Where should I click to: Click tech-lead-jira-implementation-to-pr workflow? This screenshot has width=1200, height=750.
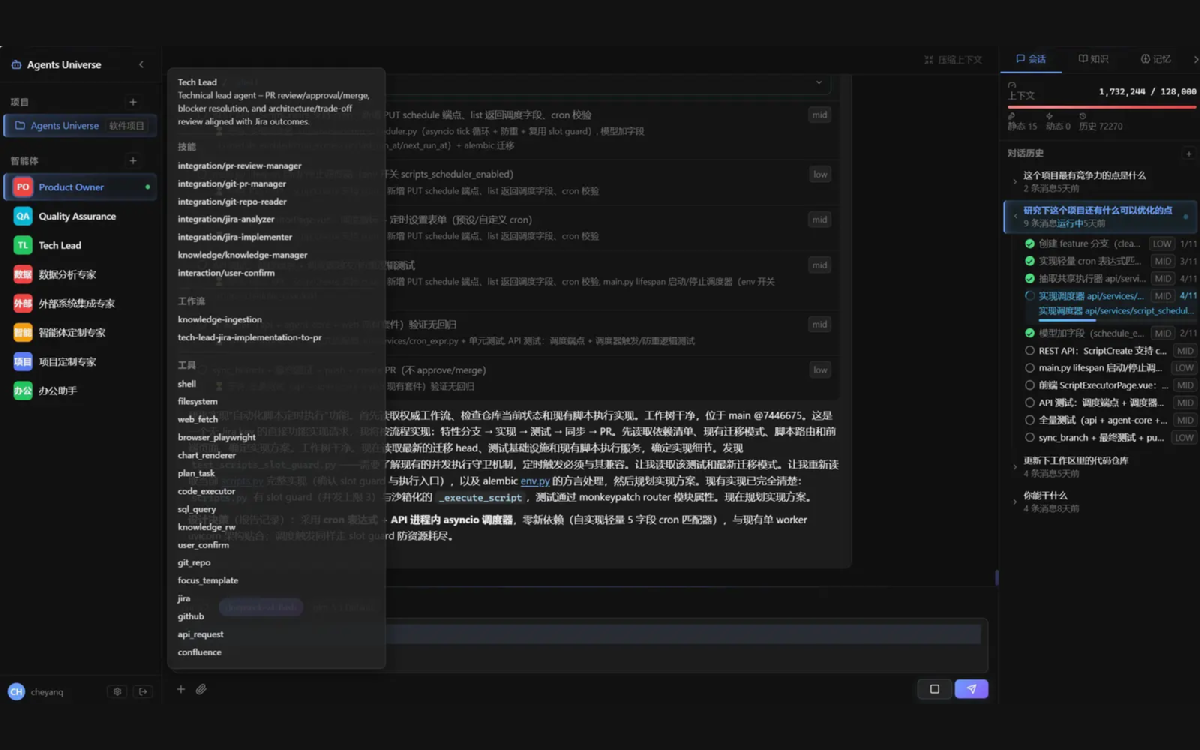[x=250, y=338]
